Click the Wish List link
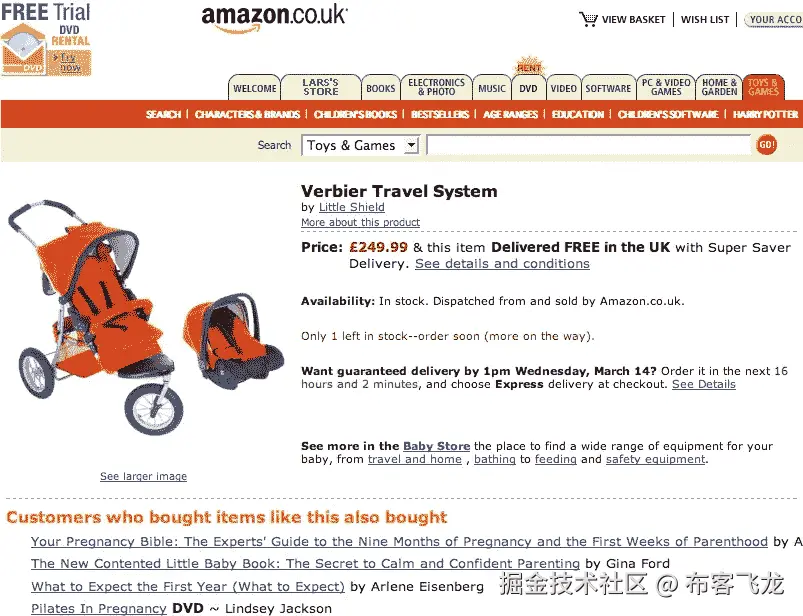The height and width of the screenshot is (616, 803). point(705,19)
